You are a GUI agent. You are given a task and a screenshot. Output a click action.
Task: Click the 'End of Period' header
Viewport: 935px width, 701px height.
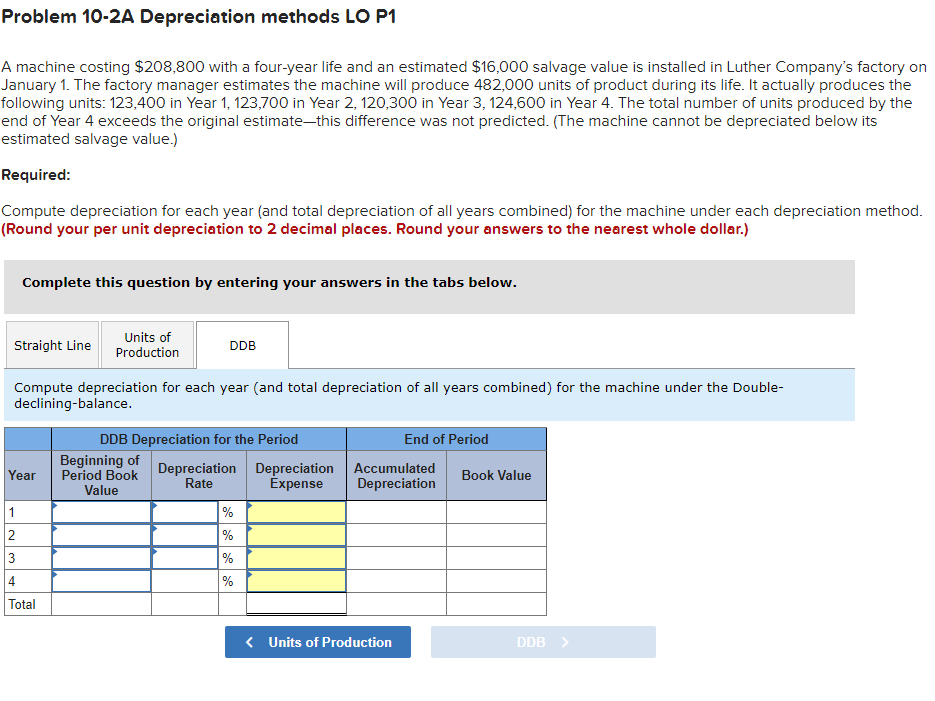click(447, 439)
